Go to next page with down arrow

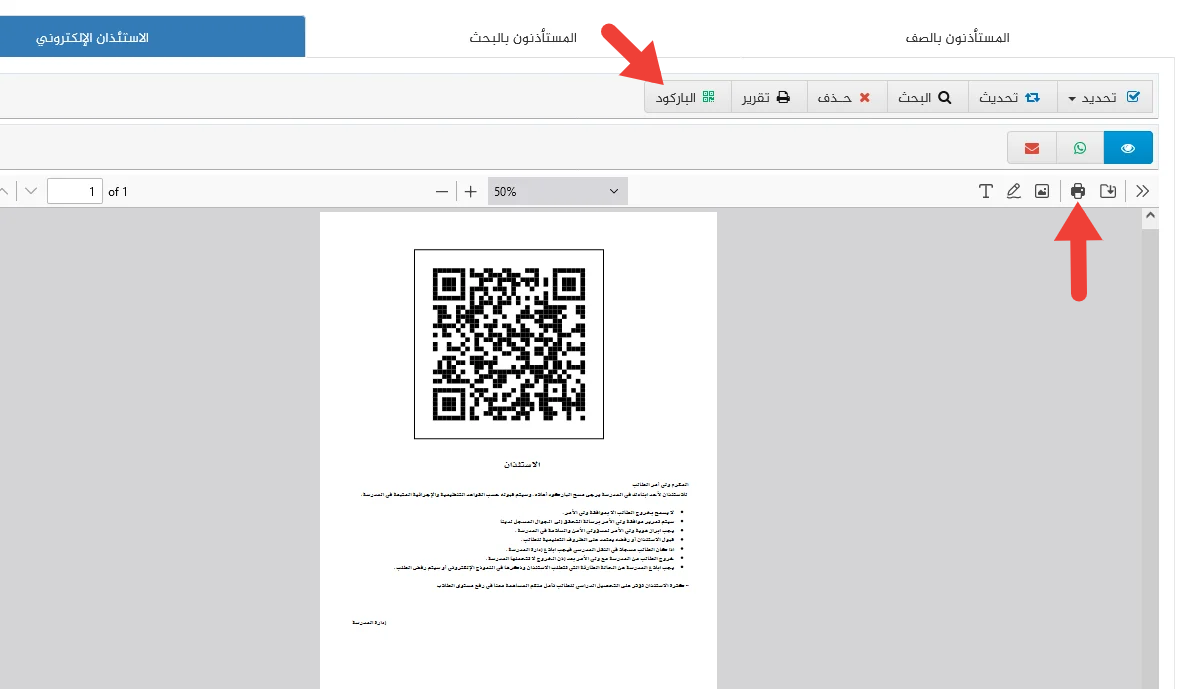click(x=31, y=191)
